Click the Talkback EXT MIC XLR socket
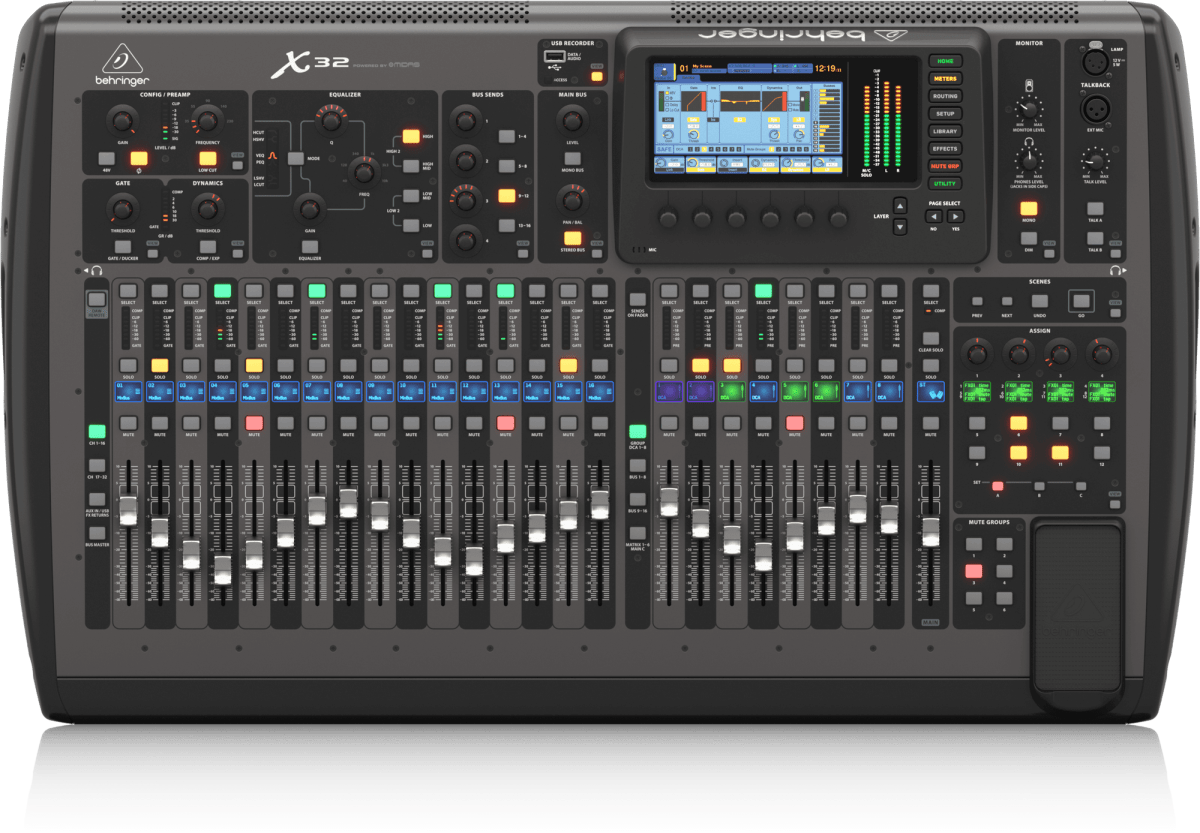 tap(1097, 109)
